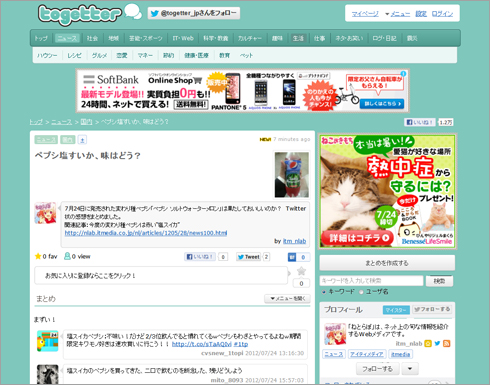This screenshot has height=385, width=490.
Task: Click Twitter フォローする button in profile header
Action: tap(432, 309)
